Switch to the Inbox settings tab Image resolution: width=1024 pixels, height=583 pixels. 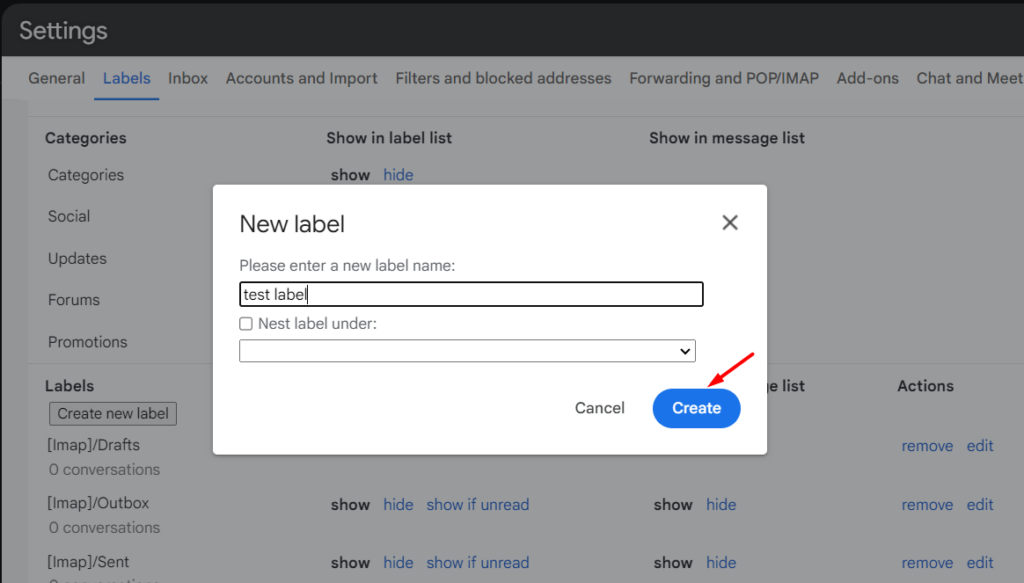pos(187,78)
